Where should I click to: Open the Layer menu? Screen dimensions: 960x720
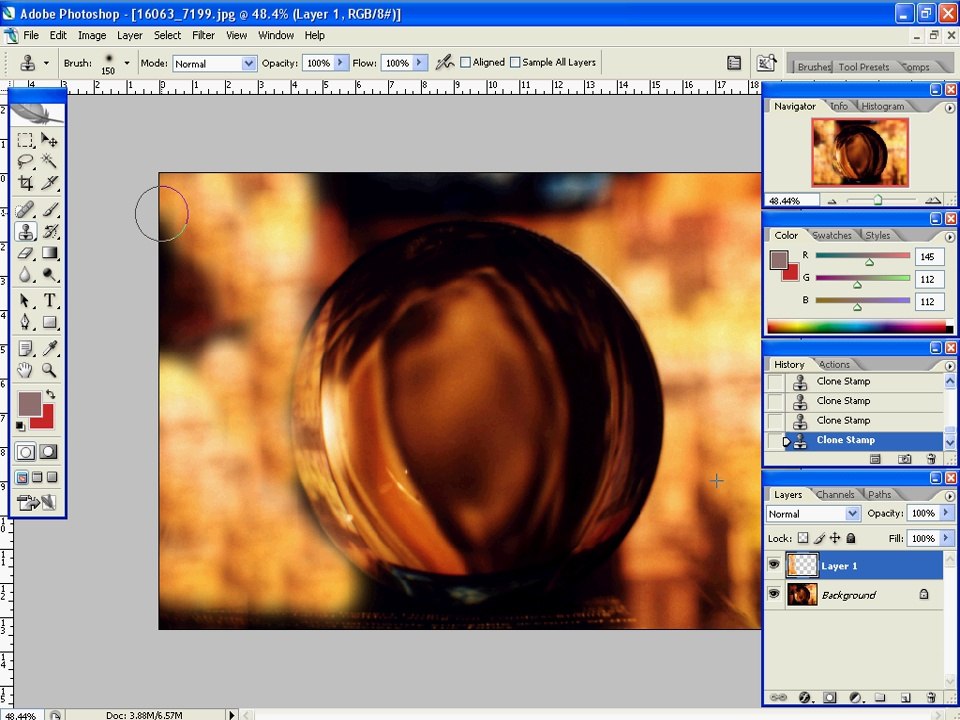pos(130,36)
